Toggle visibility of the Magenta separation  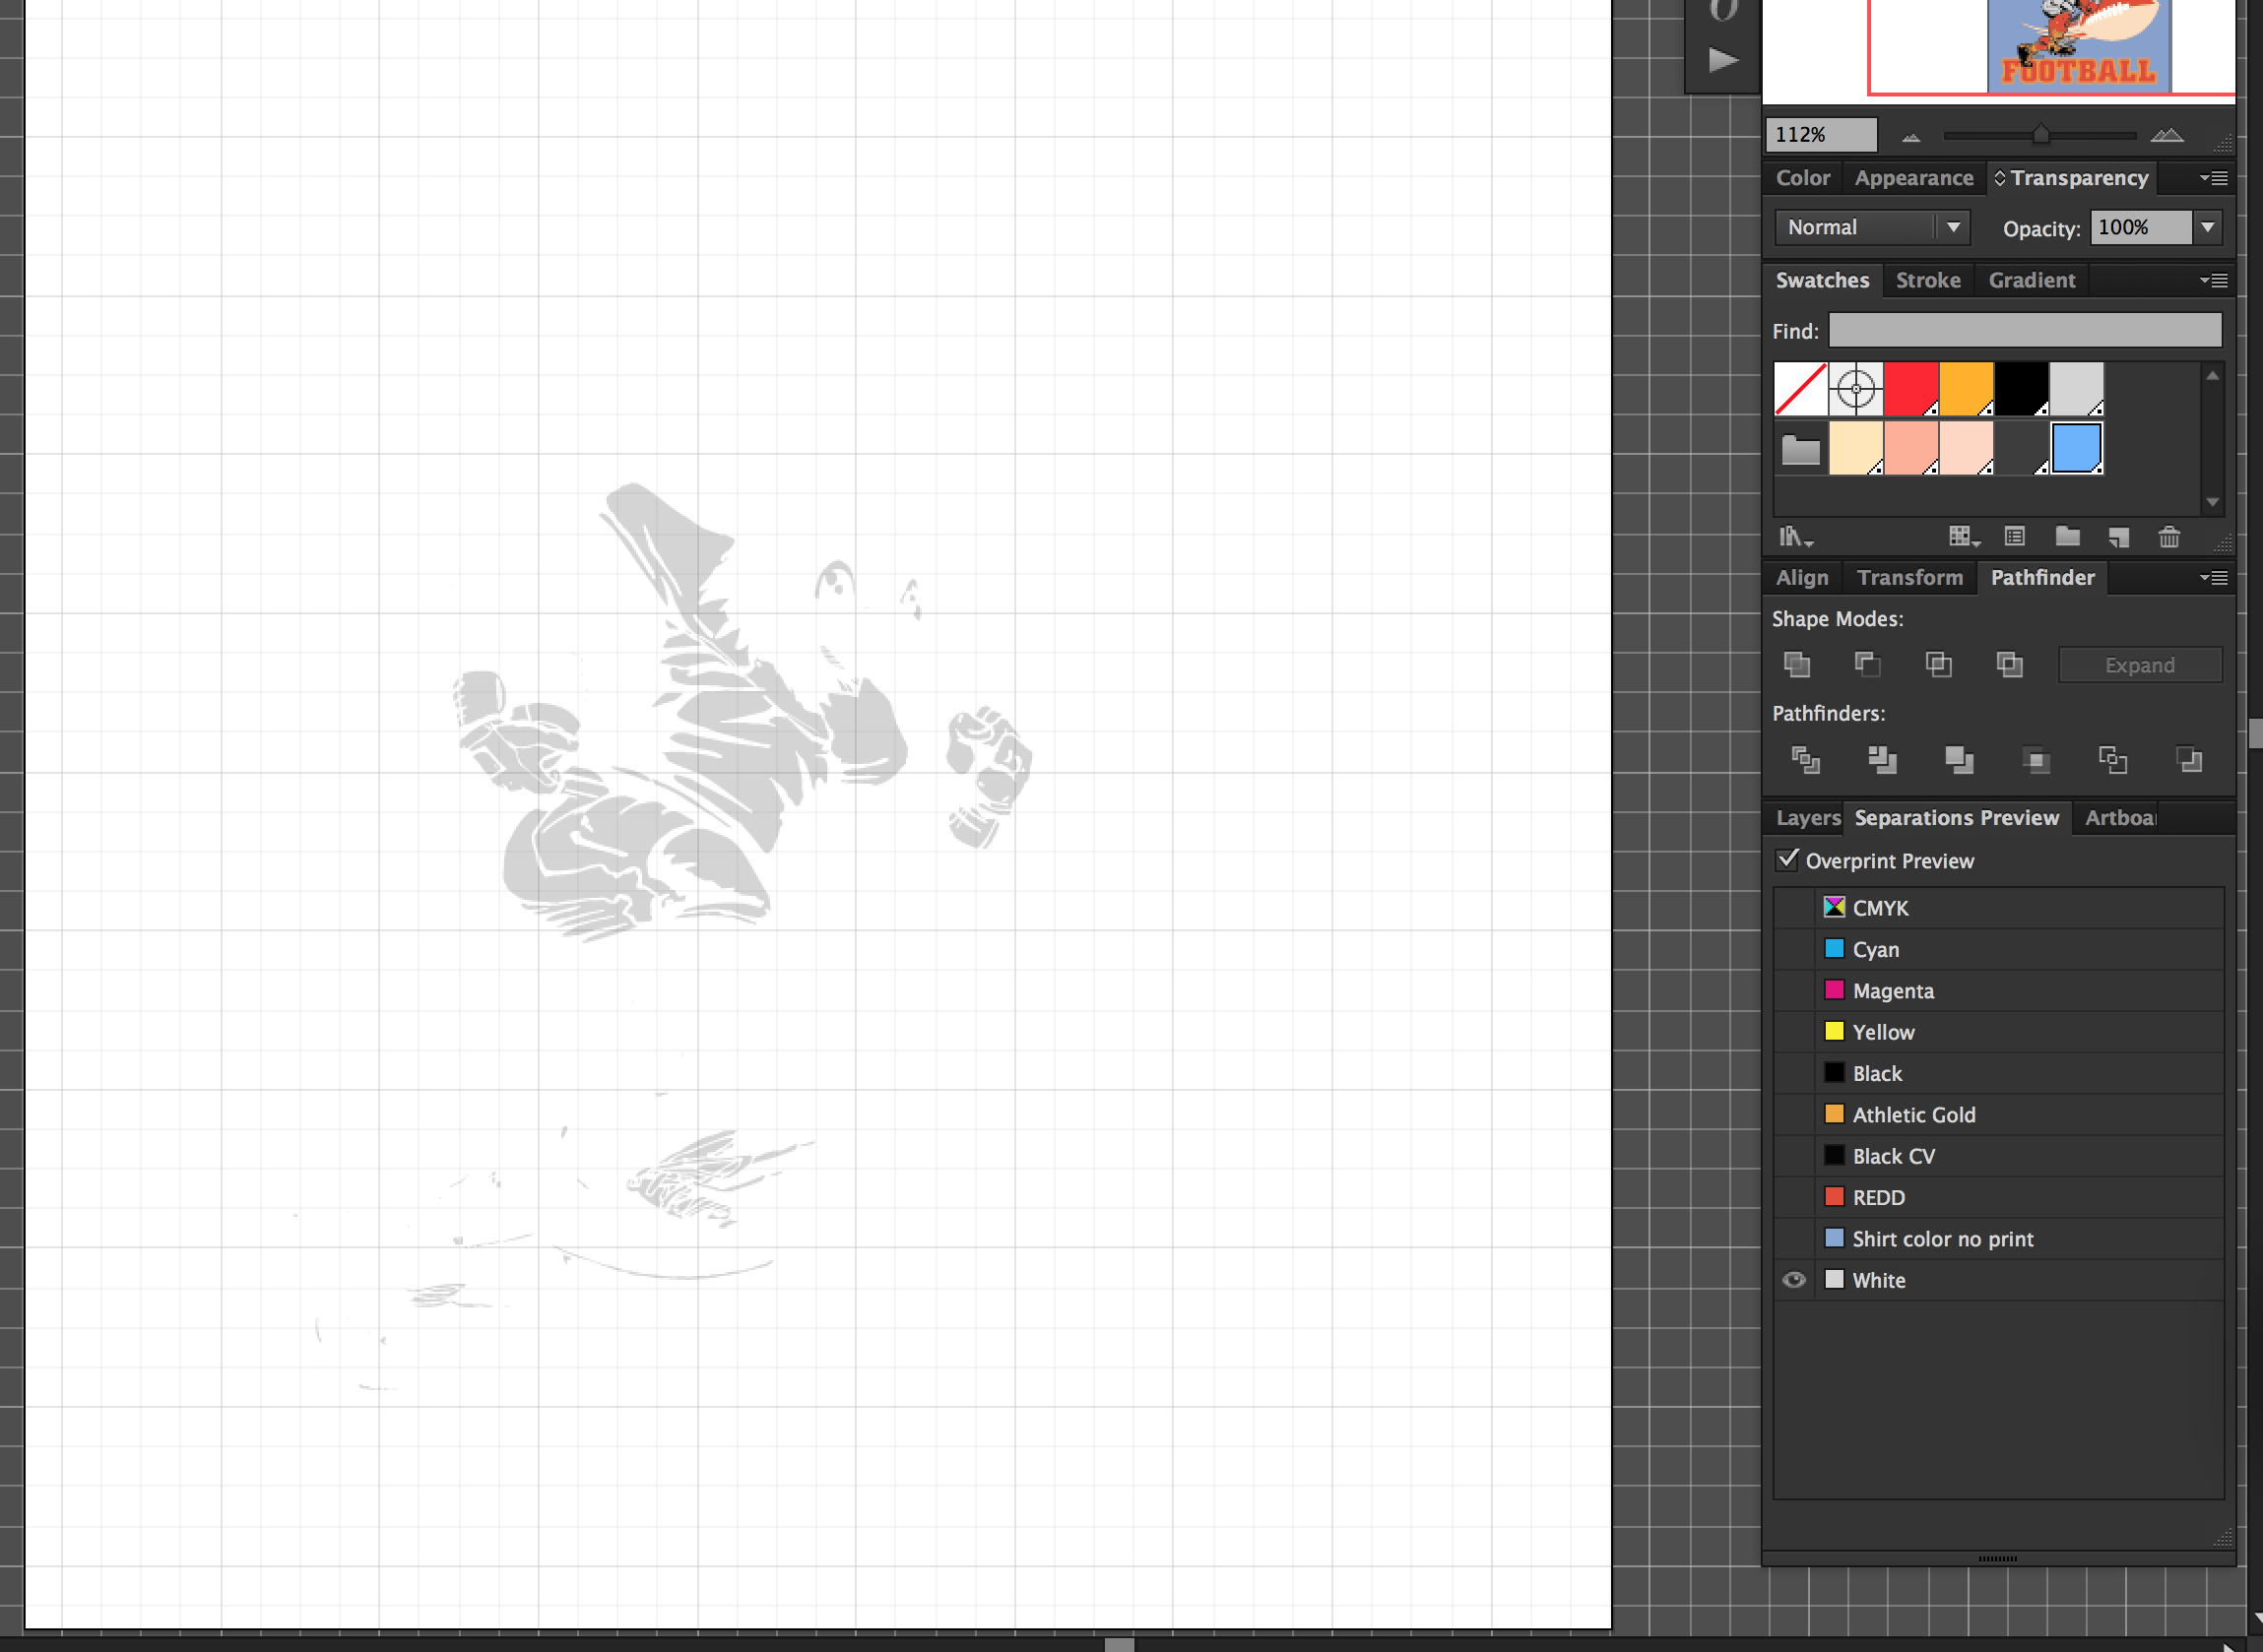pyautogui.click(x=1794, y=991)
